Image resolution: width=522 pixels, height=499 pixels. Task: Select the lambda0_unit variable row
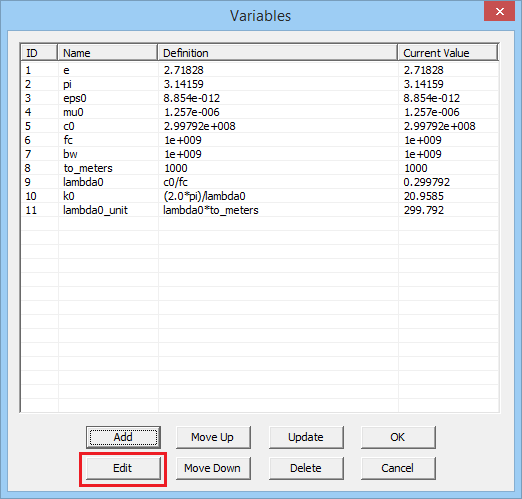click(260, 210)
